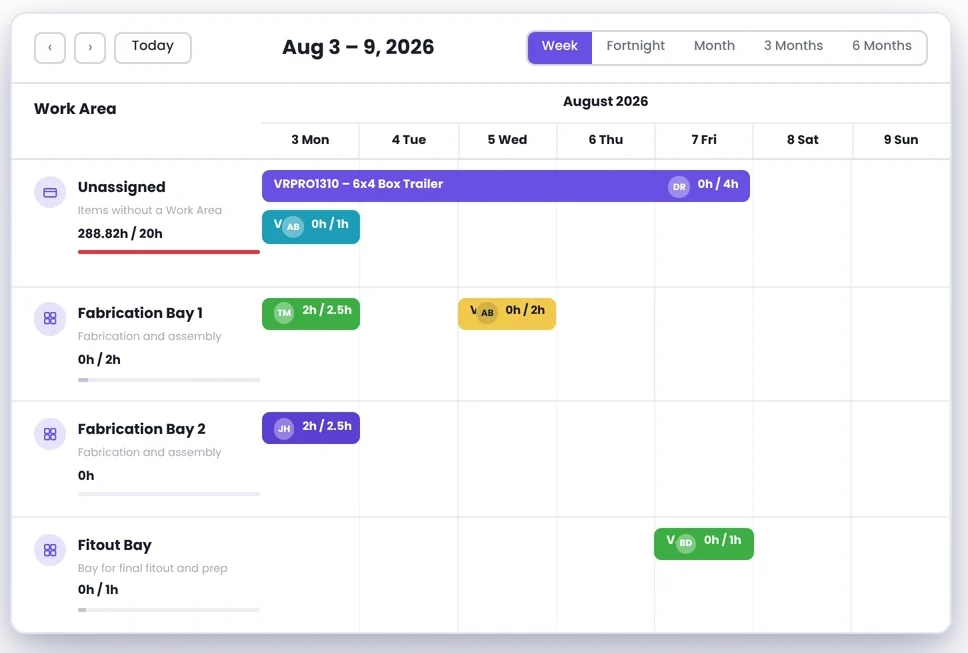Click the red Unassigned capacity progress bar
Viewport: 968px width, 653px height.
(169, 252)
